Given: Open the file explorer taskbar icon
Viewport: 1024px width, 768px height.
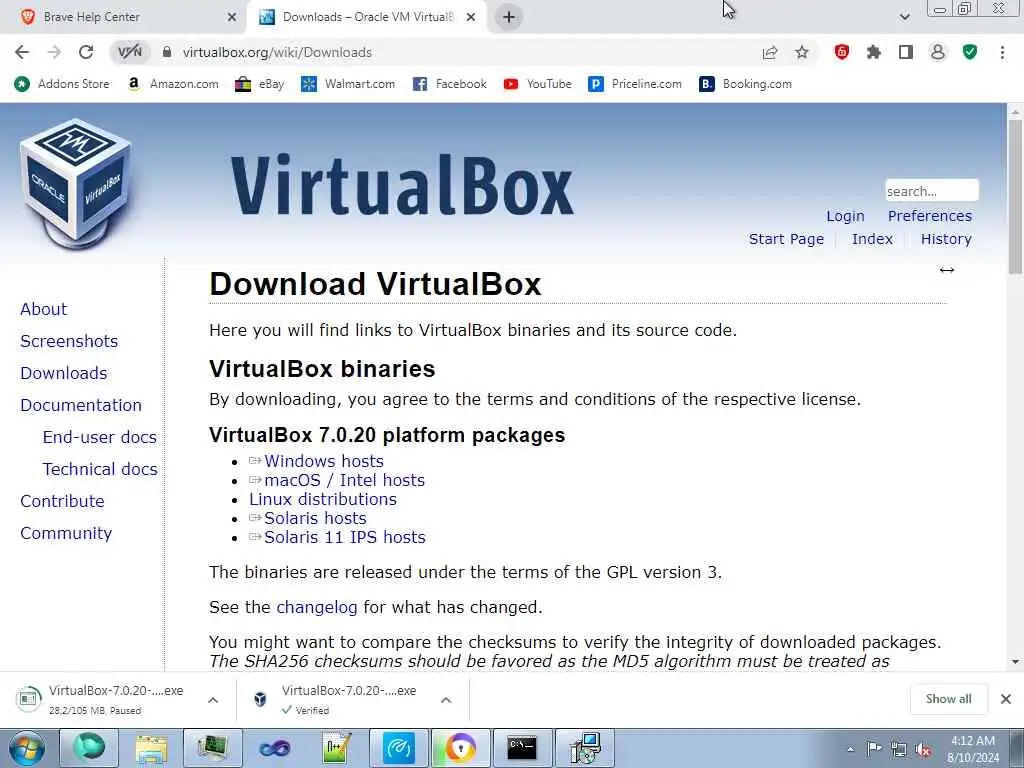Looking at the screenshot, I should pos(151,748).
